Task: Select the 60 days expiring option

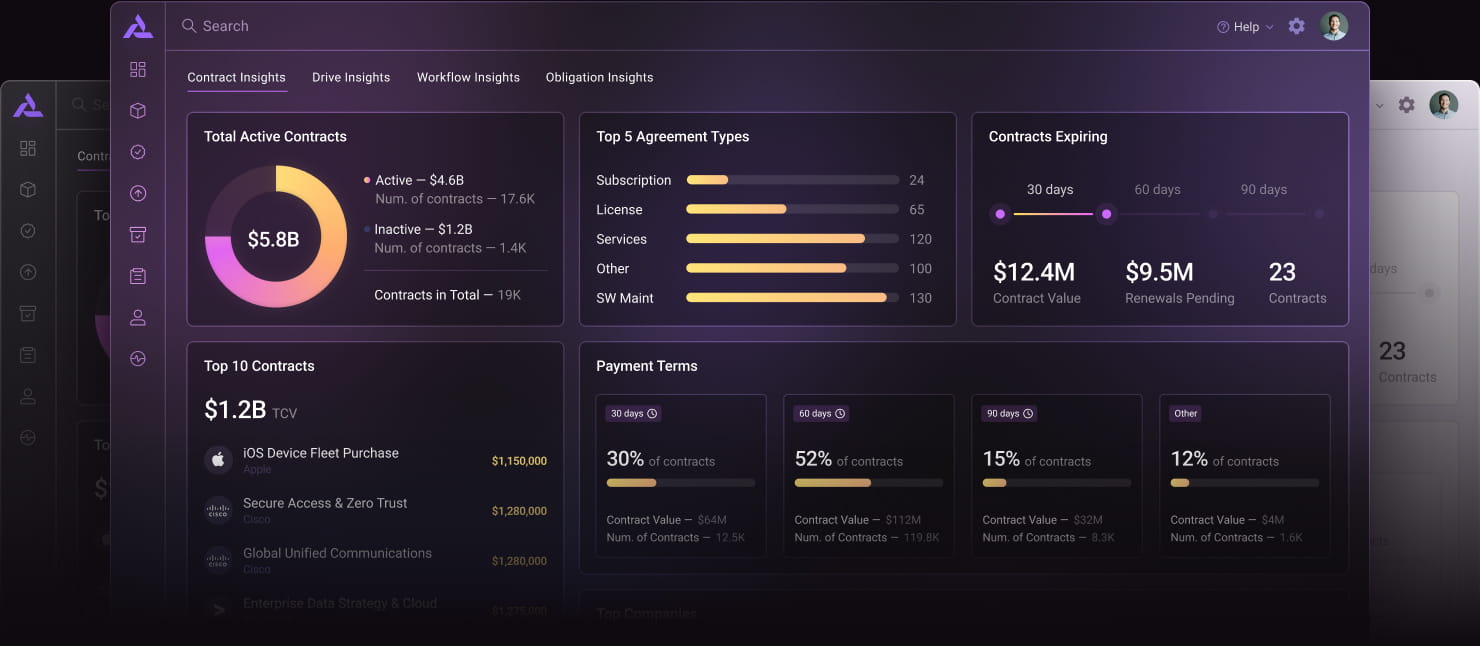Action: (1157, 190)
